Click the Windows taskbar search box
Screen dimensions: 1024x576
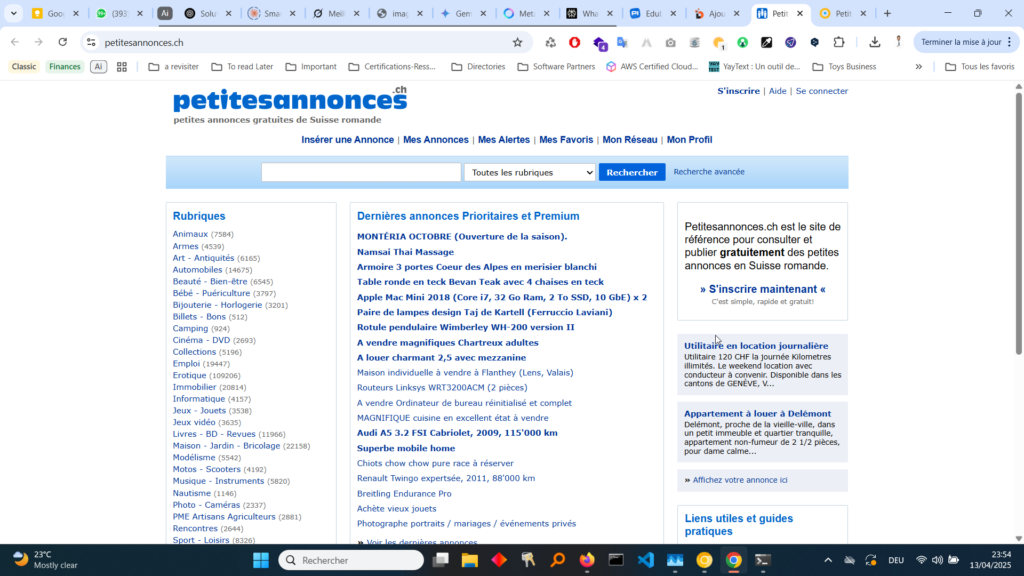pyautogui.click(x=351, y=560)
